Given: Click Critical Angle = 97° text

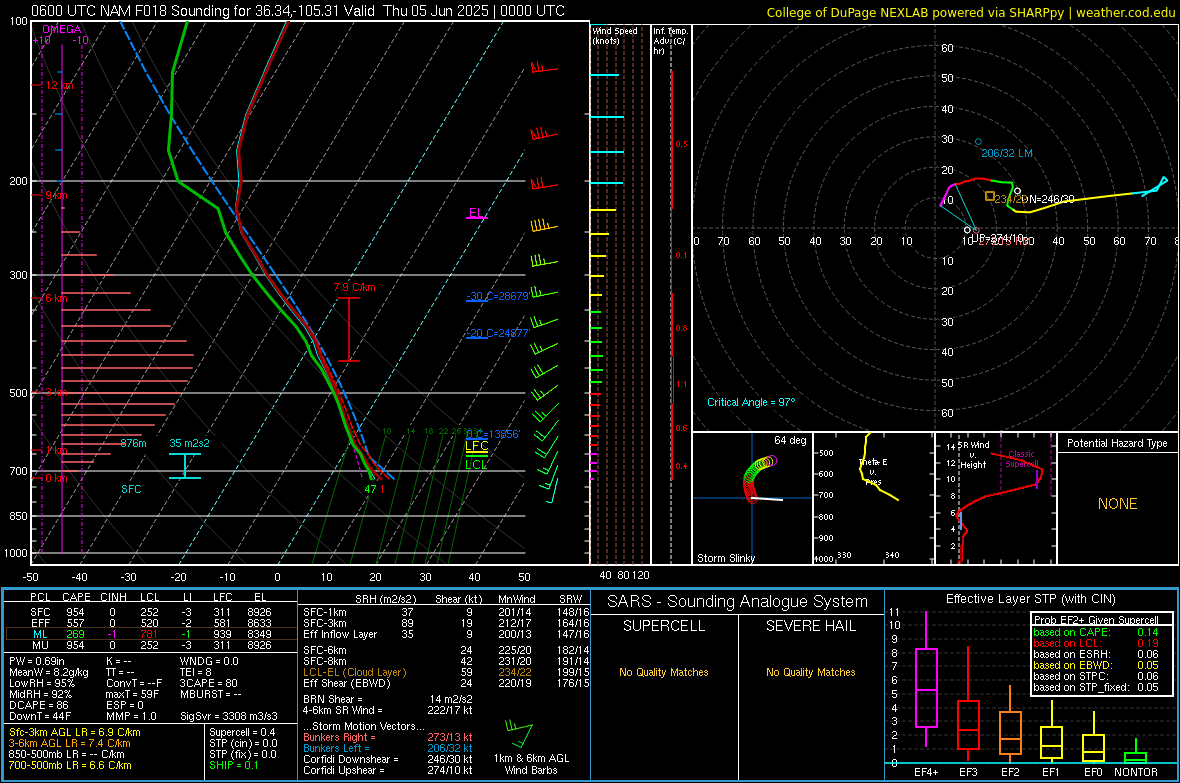Looking at the screenshot, I should click(x=751, y=402).
